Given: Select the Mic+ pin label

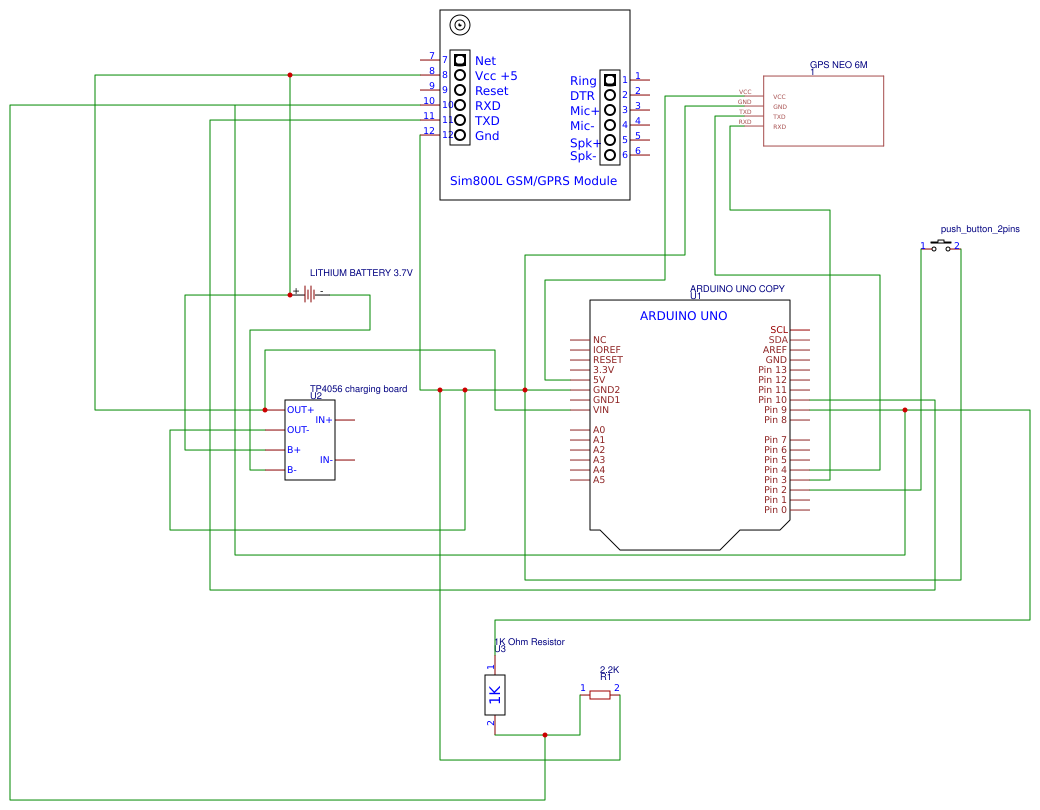Looking at the screenshot, I should 584,111.
